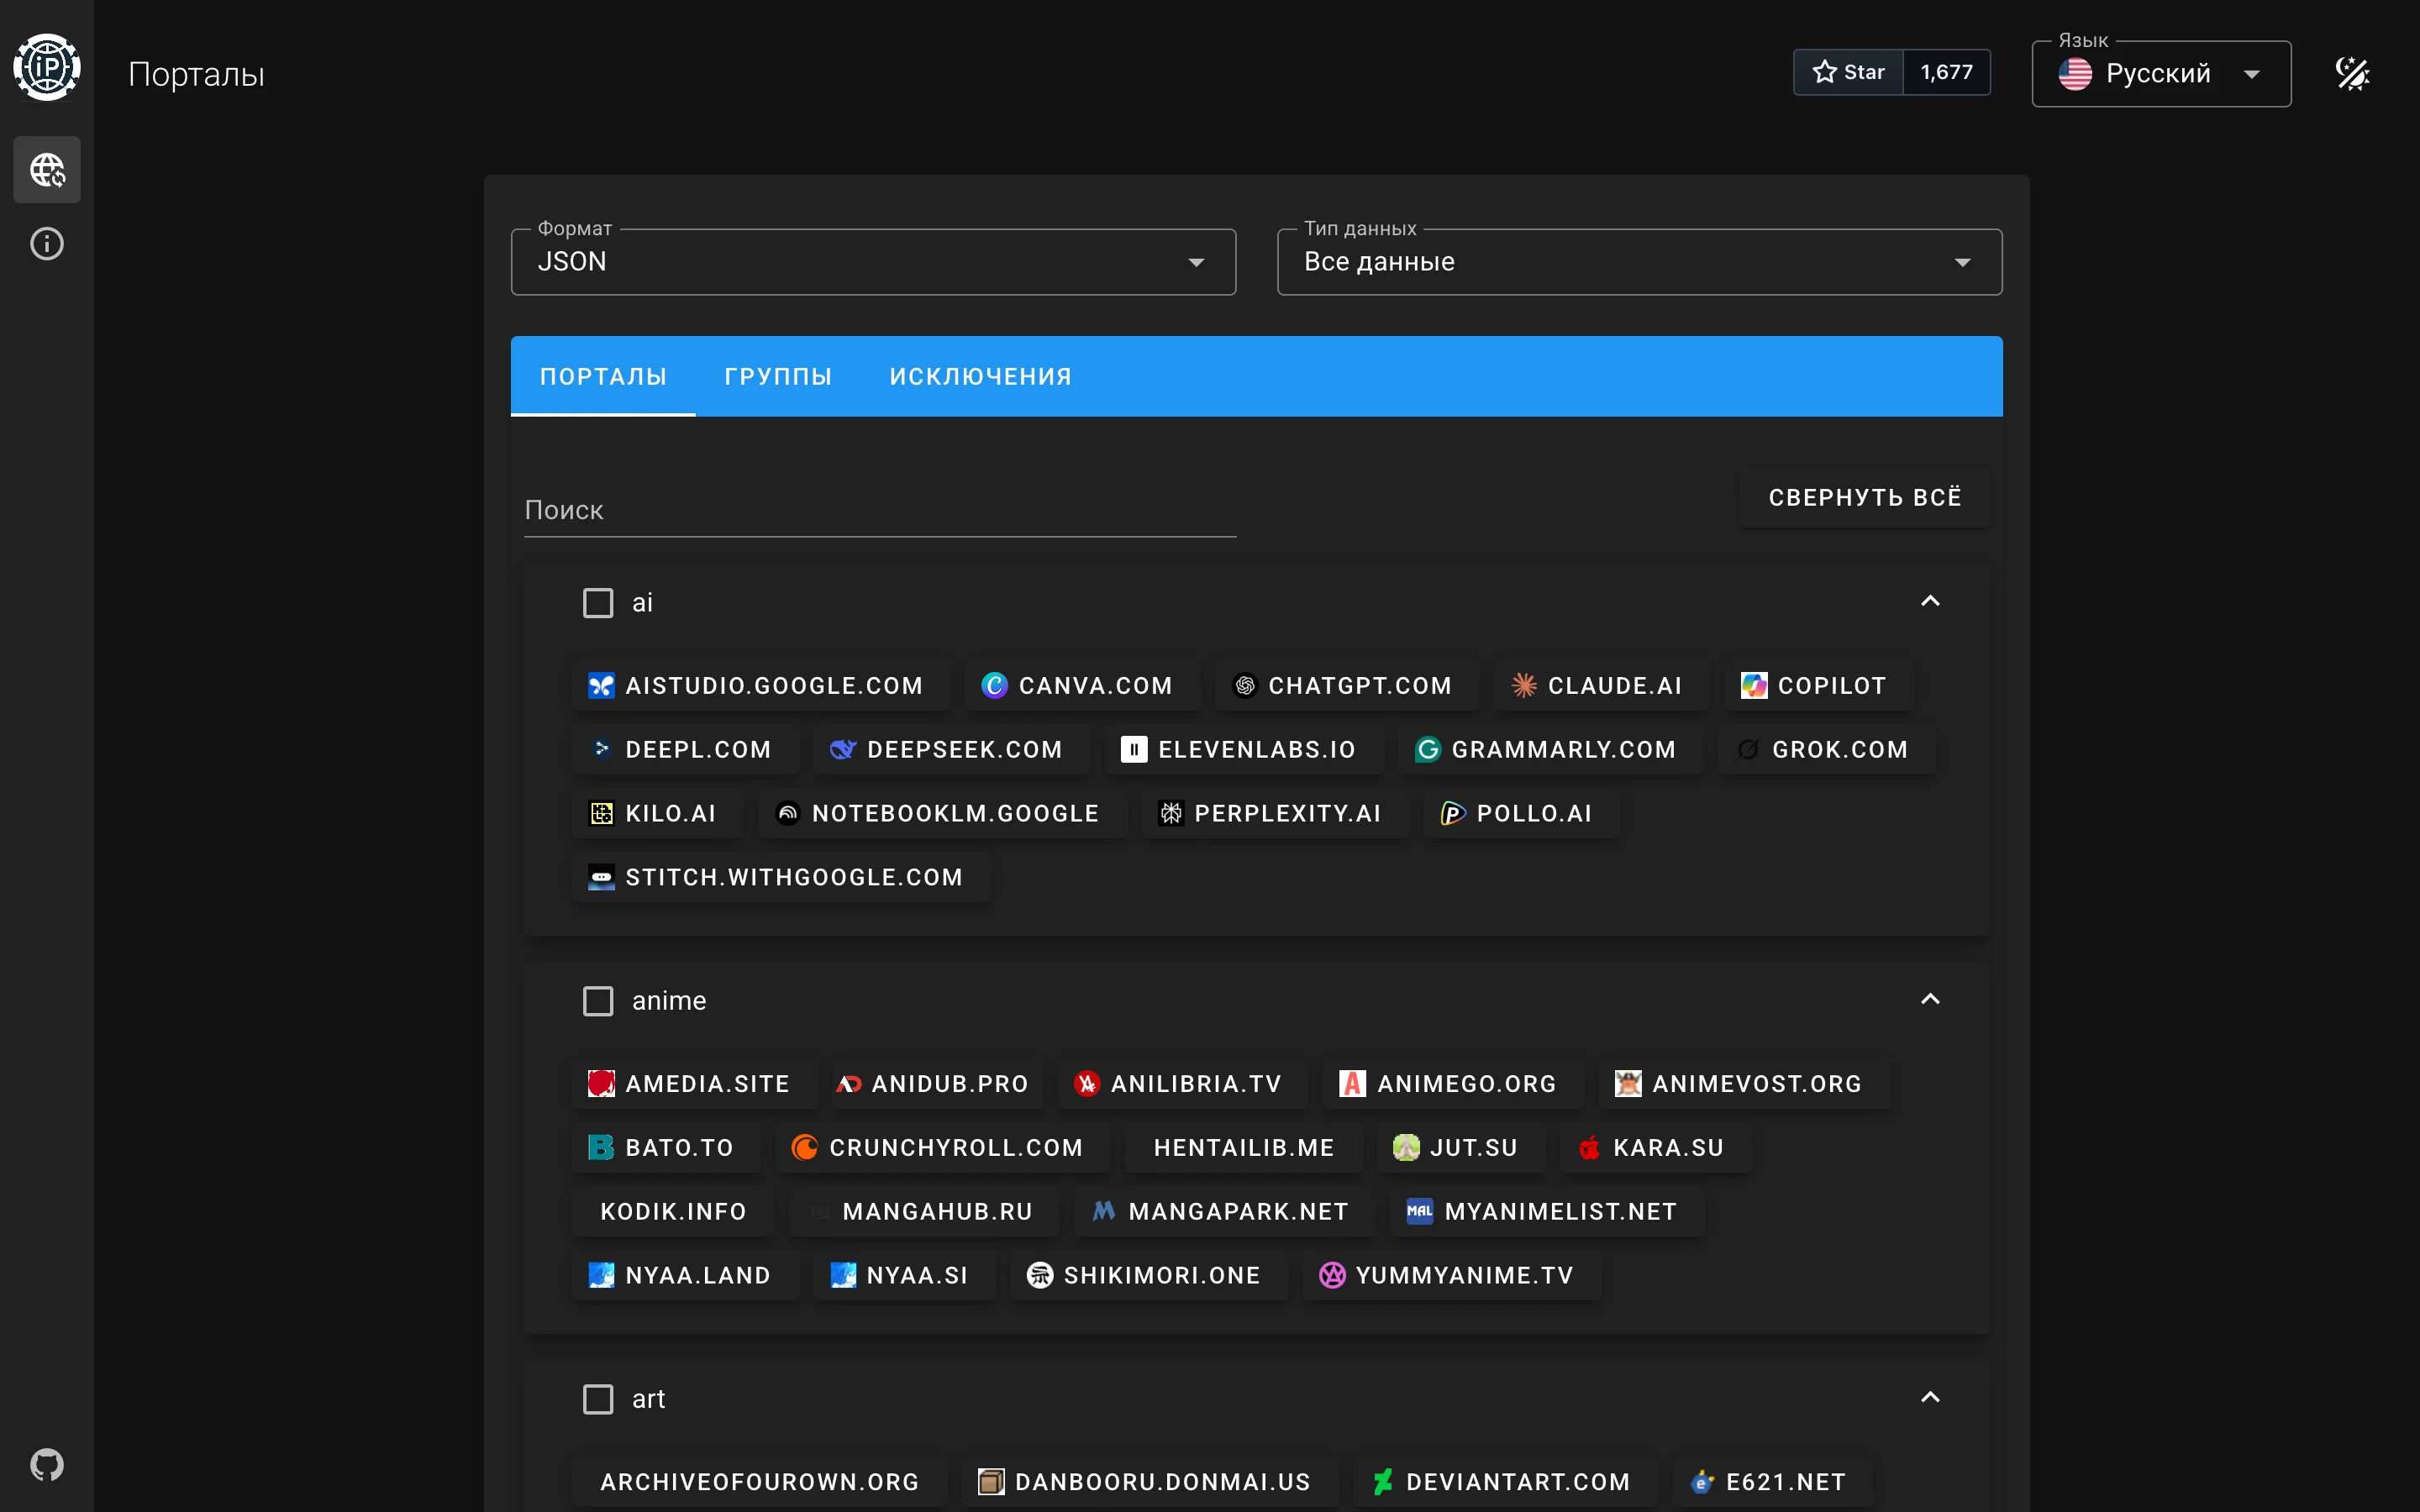The image size is (2420, 1512).
Task: Check the art group checkbox
Action: (x=598, y=1399)
